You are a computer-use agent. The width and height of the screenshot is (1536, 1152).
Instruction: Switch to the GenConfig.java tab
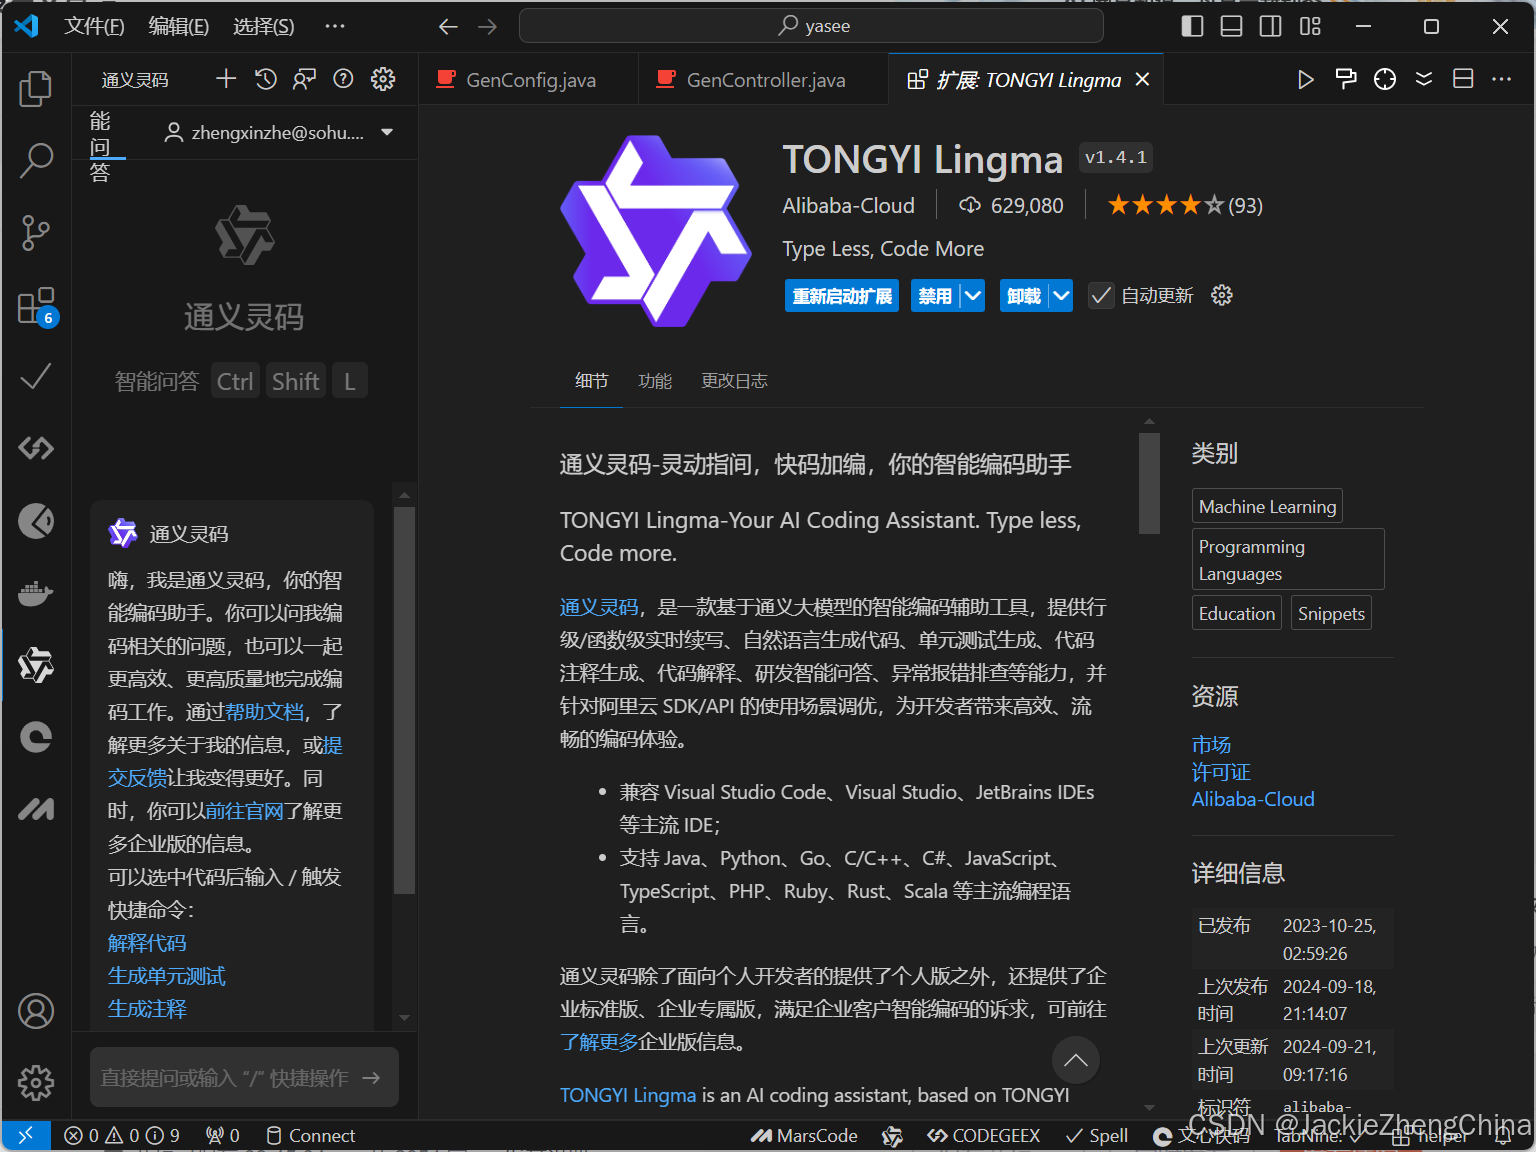click(x=528, y=80)
